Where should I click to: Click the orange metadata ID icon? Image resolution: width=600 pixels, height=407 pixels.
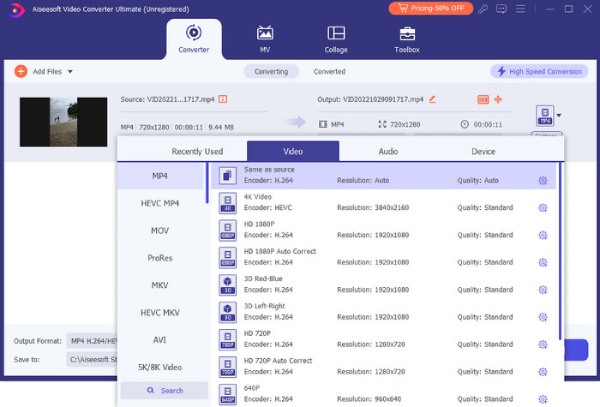[483, 100]
